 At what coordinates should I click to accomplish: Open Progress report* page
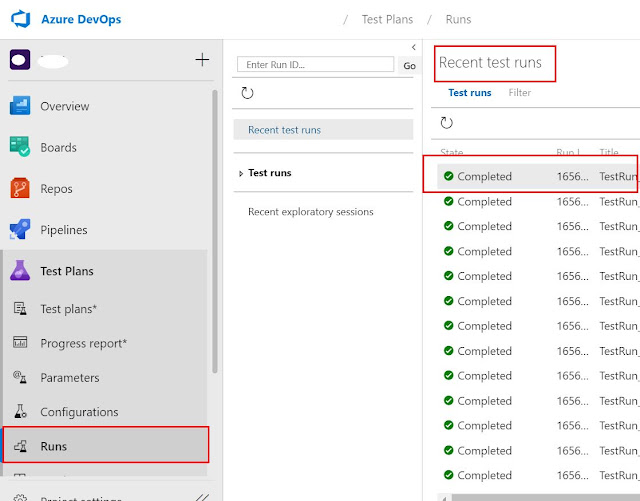click(x=84, y=343)
